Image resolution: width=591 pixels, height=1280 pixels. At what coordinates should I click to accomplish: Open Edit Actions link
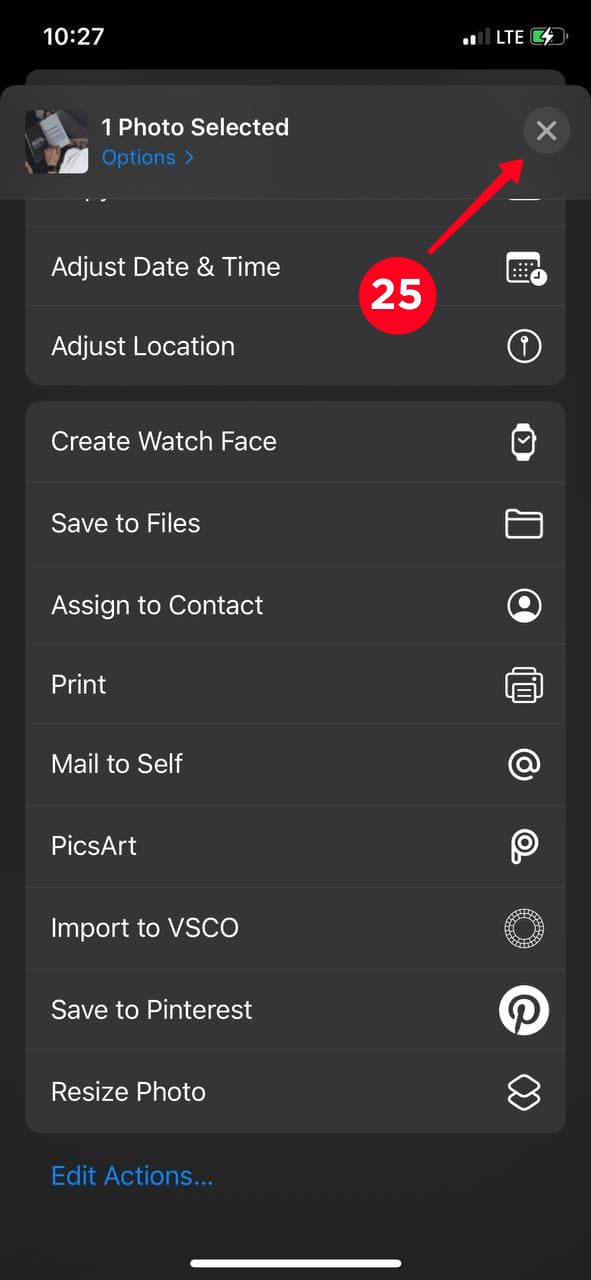pyautogui.click(x=132, y=1176)
